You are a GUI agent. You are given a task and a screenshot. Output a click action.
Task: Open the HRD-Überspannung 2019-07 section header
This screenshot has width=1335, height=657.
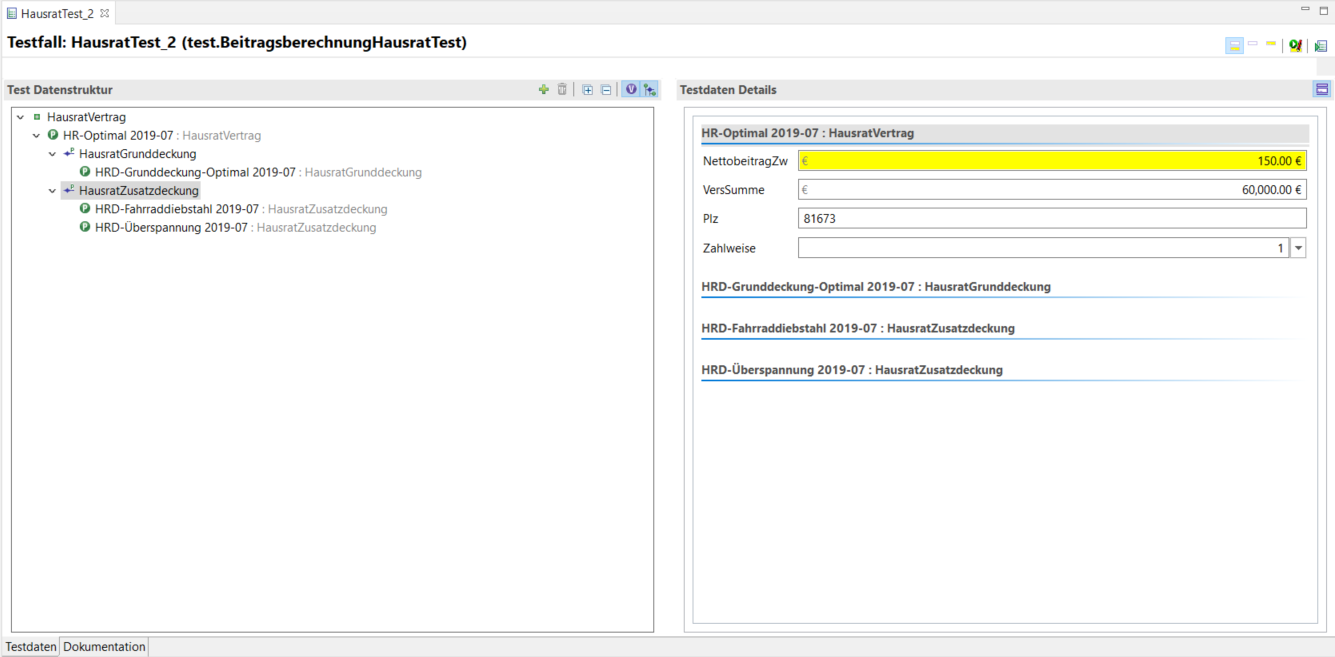tap(852, 370)
